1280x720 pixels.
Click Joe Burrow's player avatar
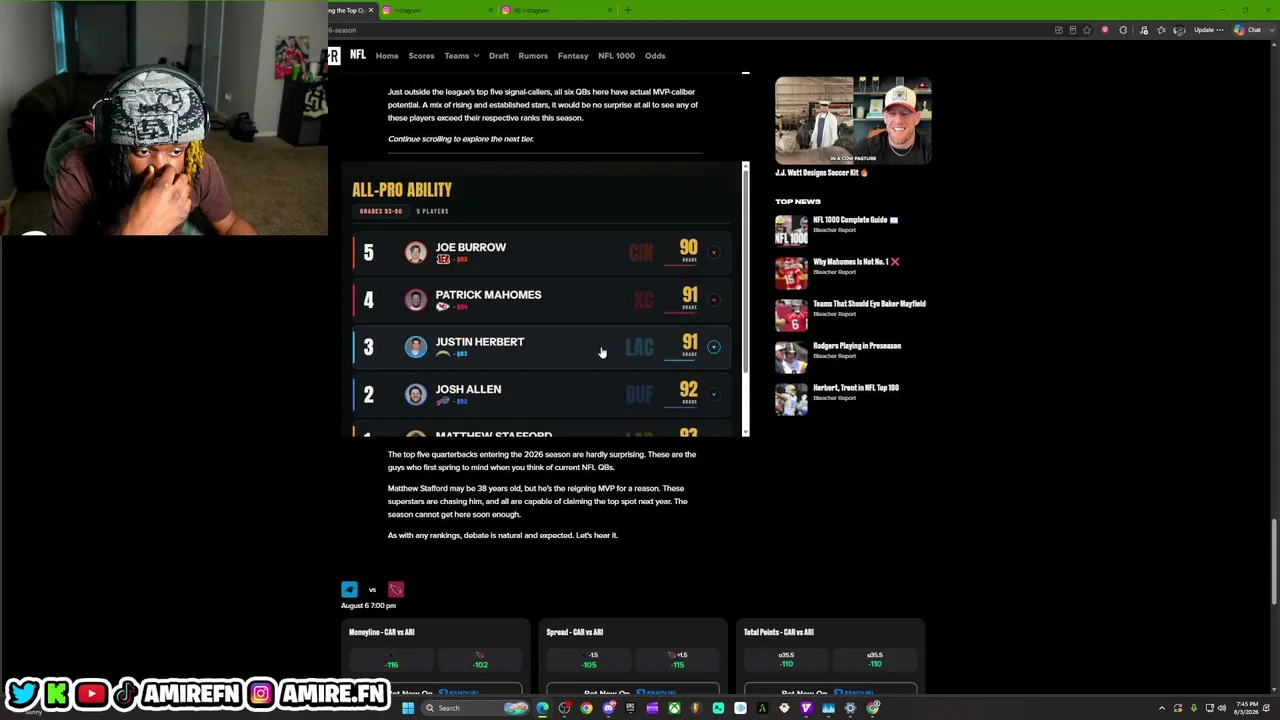pos(415,252)
